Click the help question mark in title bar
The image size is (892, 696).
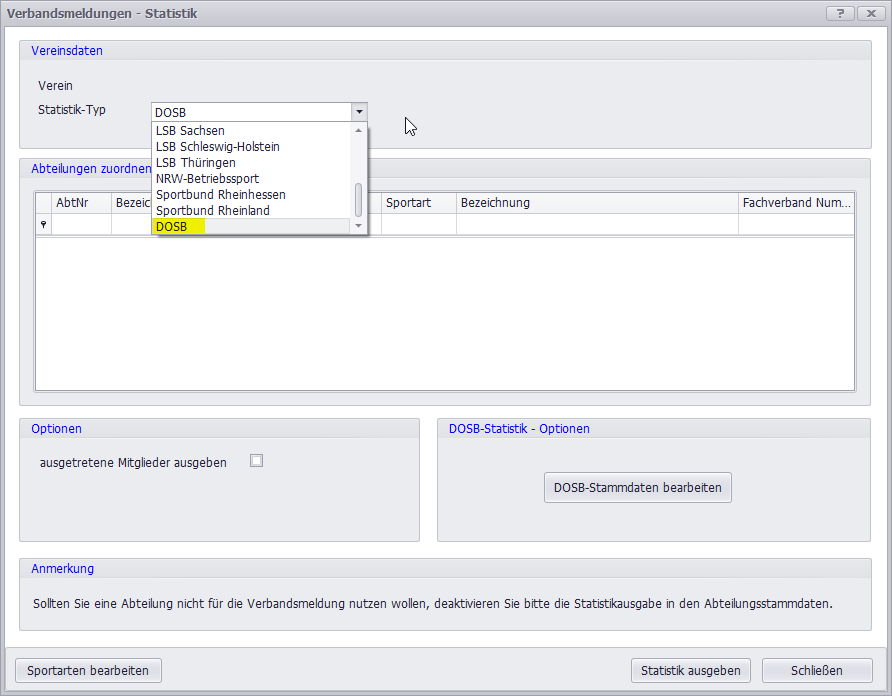click(x=839, y=13)
